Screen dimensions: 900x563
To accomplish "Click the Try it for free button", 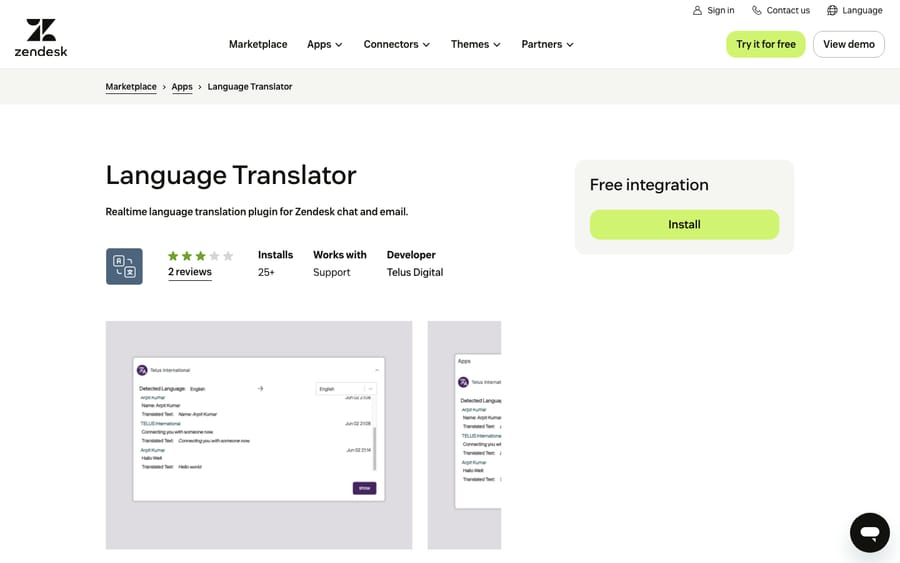I will click(766, 44).
